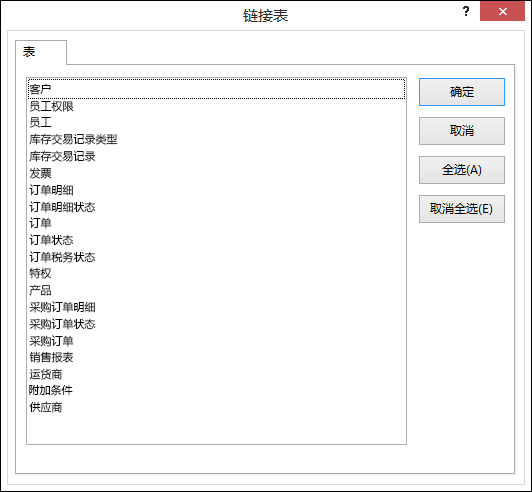
Task: Open the help question mark icon
Action: pyautogui.click(x=466, y=12)
